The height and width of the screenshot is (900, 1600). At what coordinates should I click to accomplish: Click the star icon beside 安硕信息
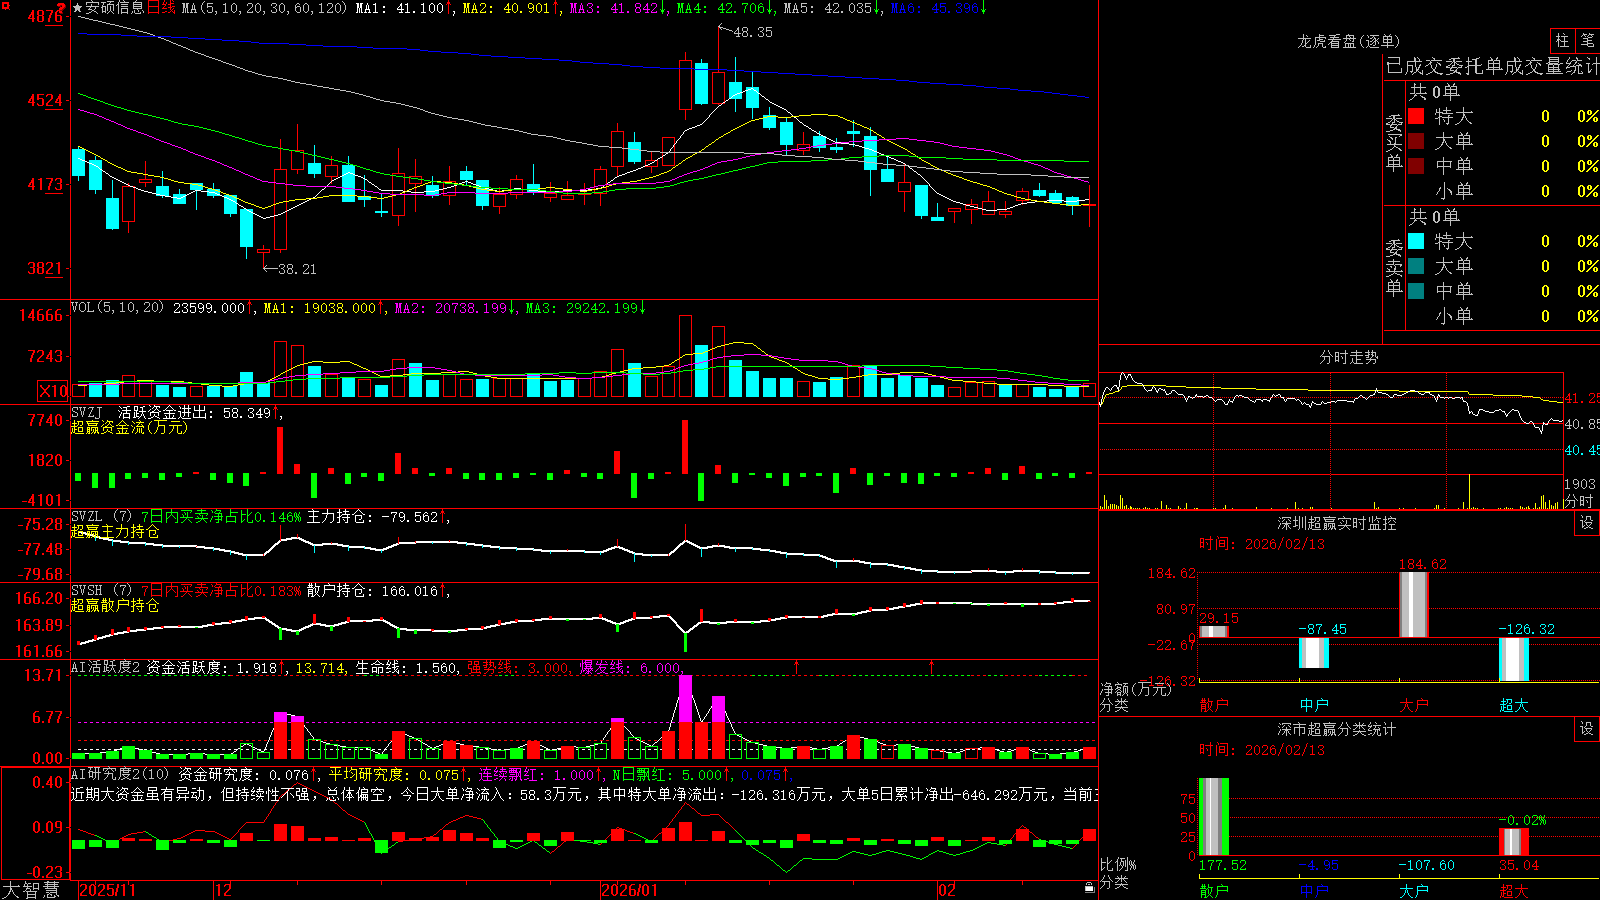pos(78,8)
